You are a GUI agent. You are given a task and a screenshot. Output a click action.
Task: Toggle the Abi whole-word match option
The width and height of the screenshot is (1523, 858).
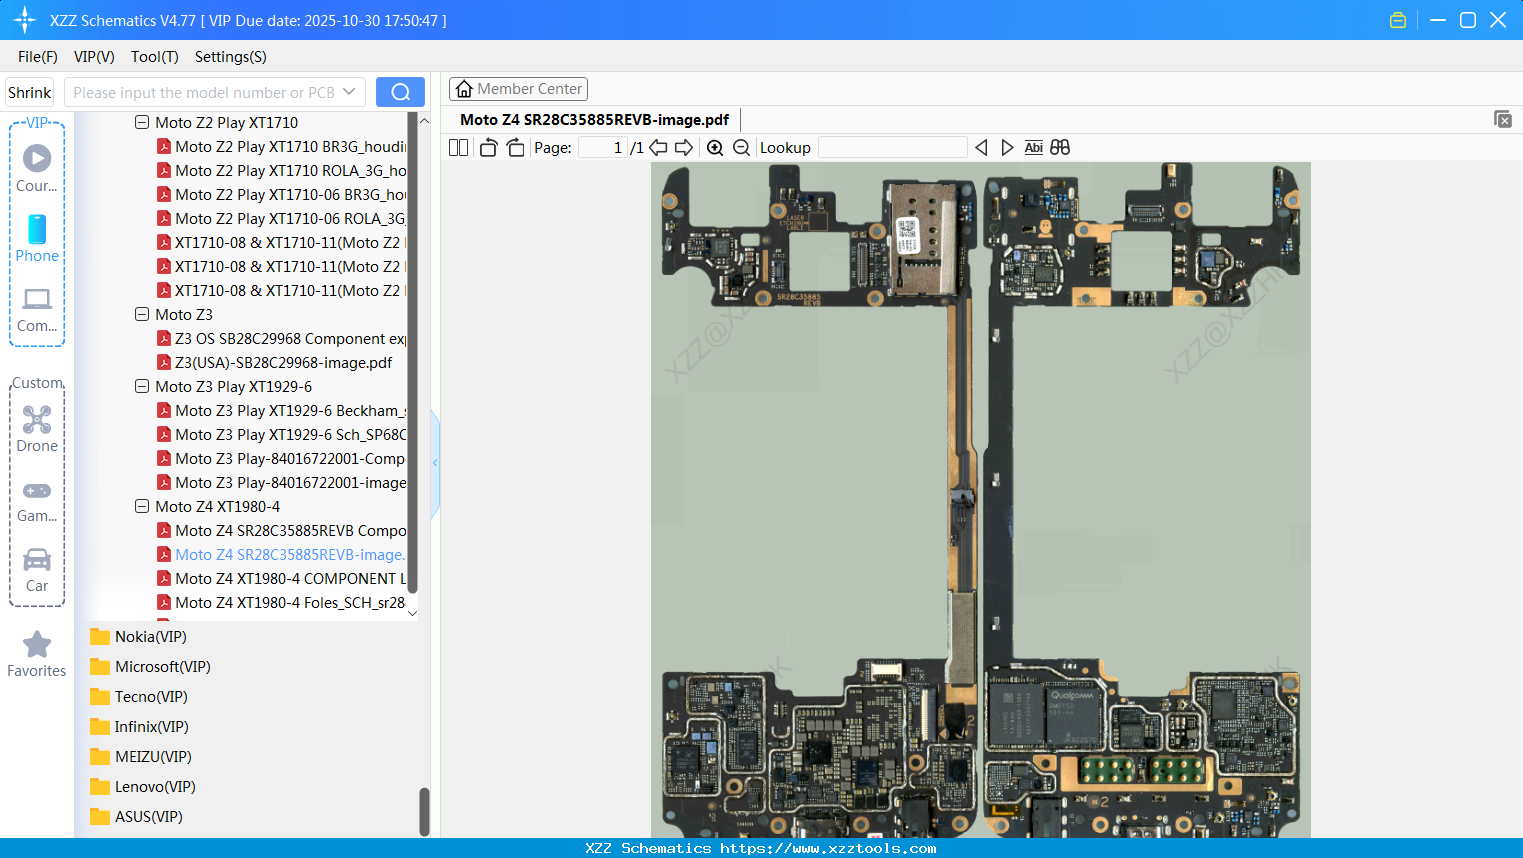pyautogui.click(x=1033, y=148)
